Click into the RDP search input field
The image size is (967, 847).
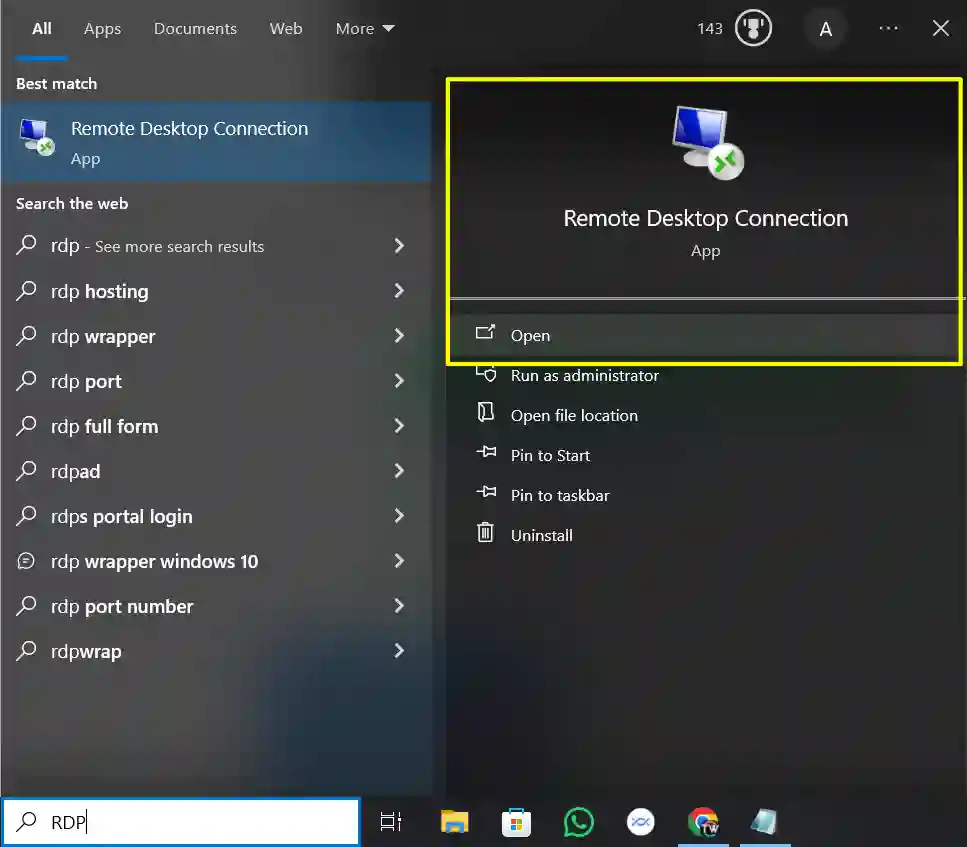click(x=181, y=822)
